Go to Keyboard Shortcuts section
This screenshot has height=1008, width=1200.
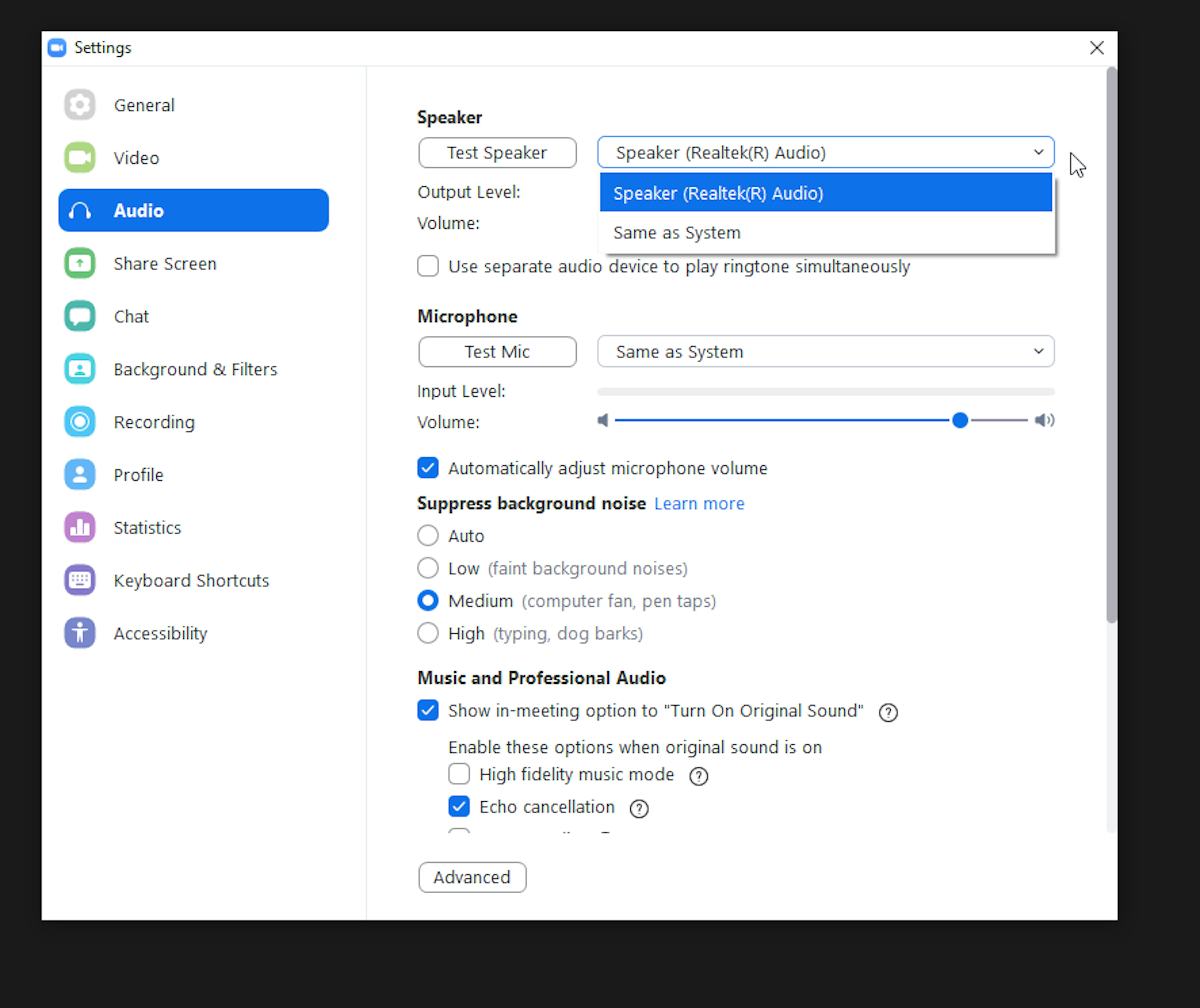(191, 581)
